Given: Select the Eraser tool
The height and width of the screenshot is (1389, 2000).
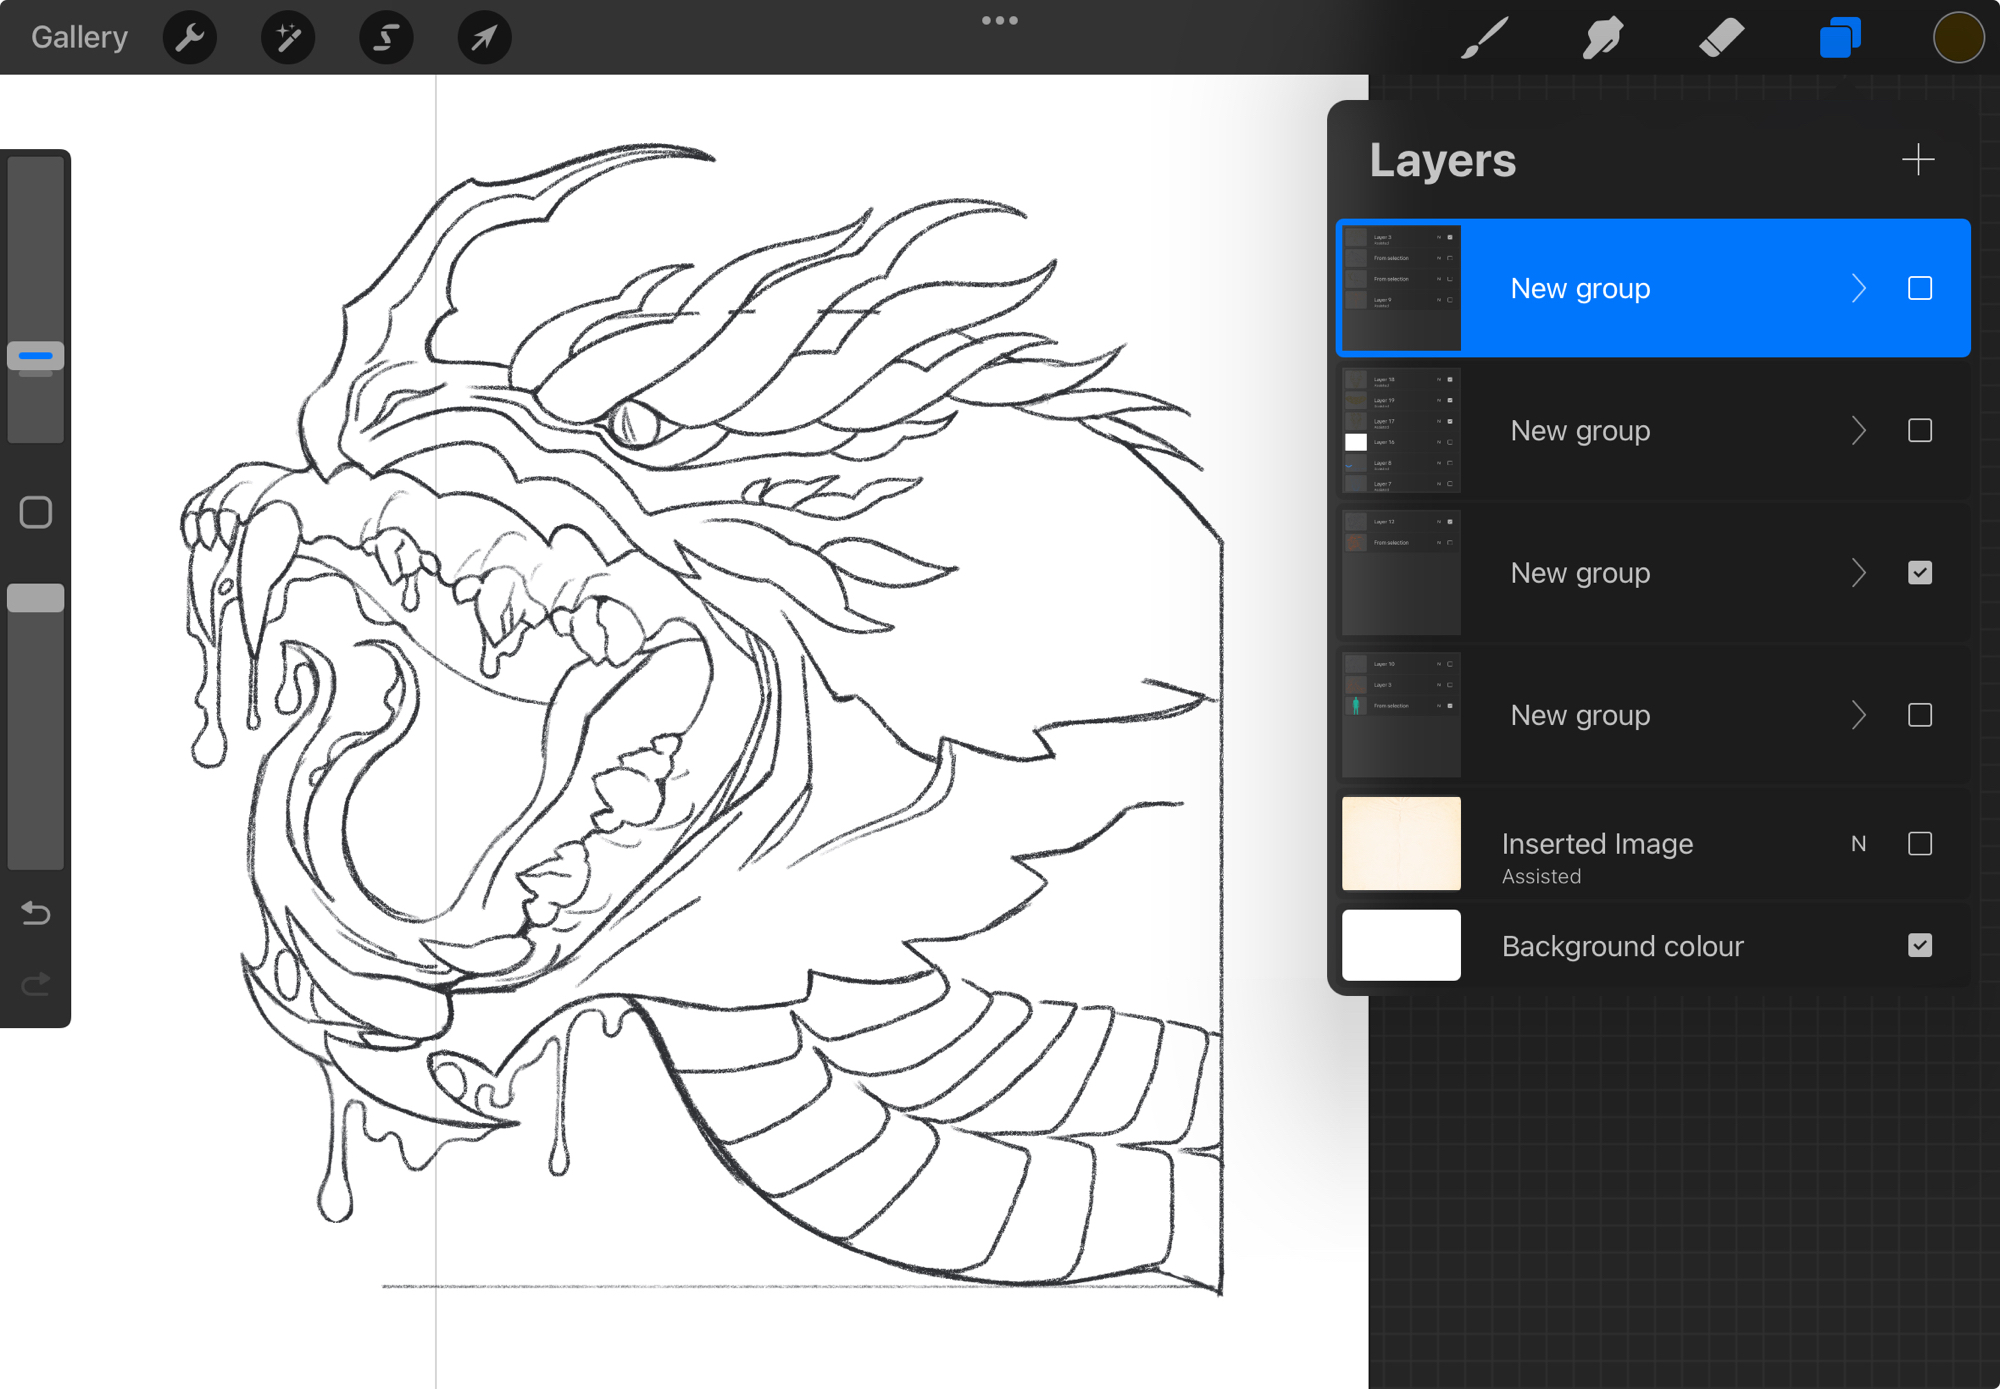Looking at the screenshot, I should [1720, 38].
